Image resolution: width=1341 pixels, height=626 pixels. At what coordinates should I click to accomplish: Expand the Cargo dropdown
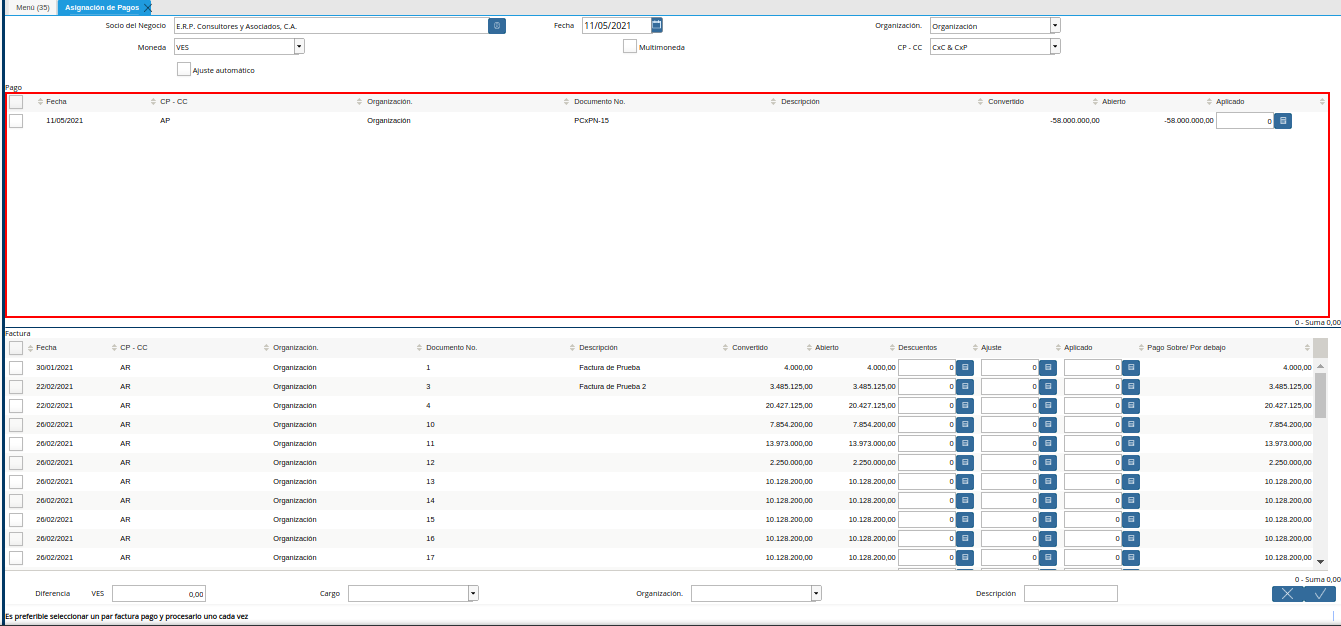pyautogui.click(x=473, y=593)
